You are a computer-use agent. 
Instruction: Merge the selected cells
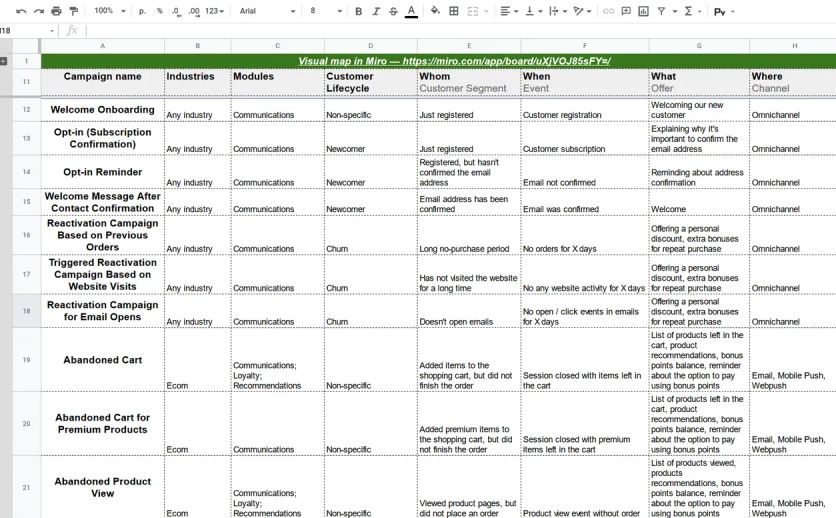pos(472,11)
